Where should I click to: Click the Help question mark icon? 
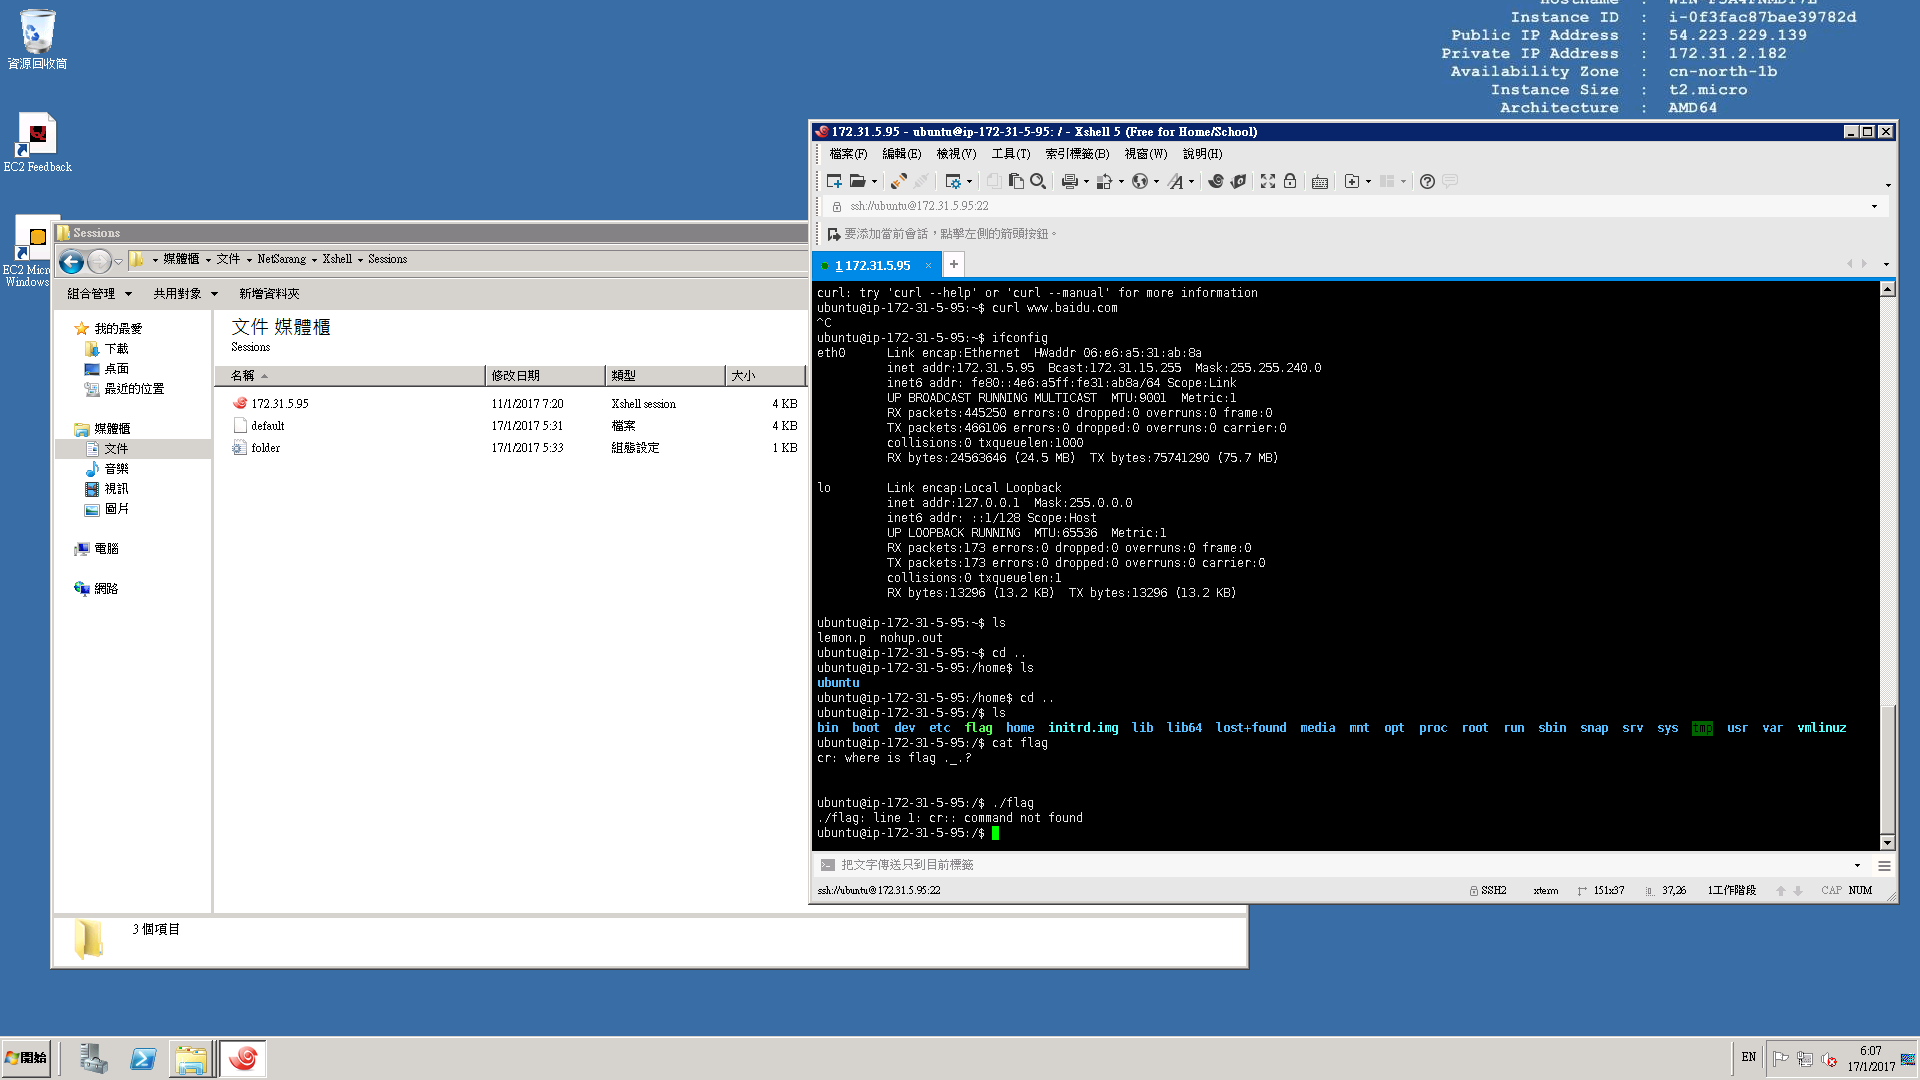coord(1427,181)
